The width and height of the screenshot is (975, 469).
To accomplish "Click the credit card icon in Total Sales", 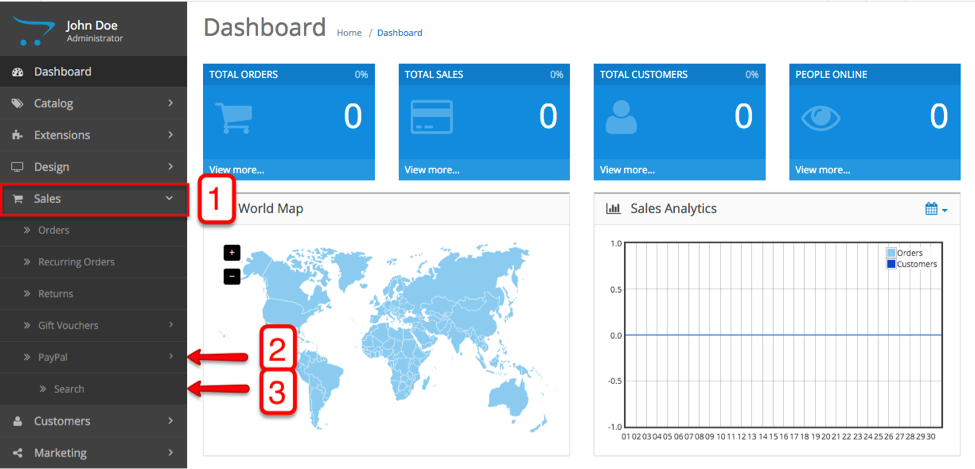I will coord(431,118).
